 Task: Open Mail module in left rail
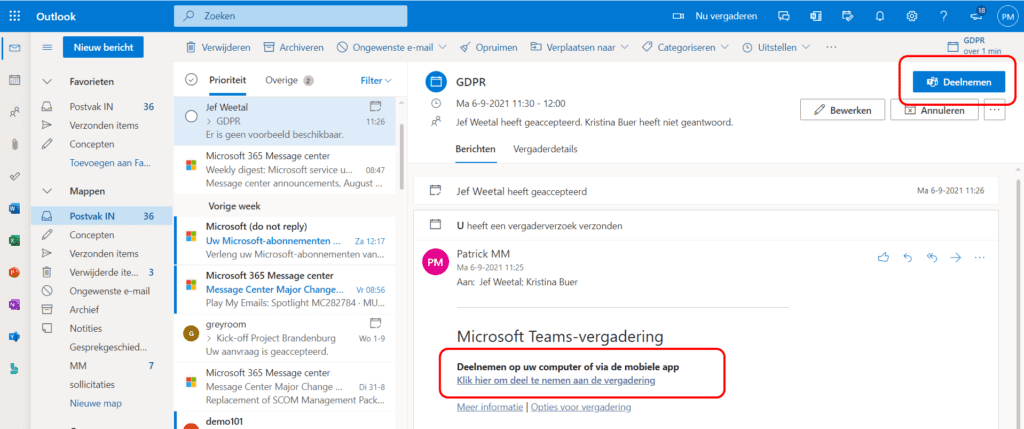coord(14,48)
